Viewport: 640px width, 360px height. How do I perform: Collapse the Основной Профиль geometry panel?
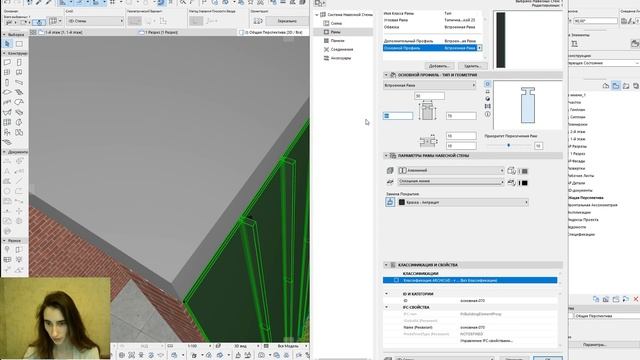386,75
